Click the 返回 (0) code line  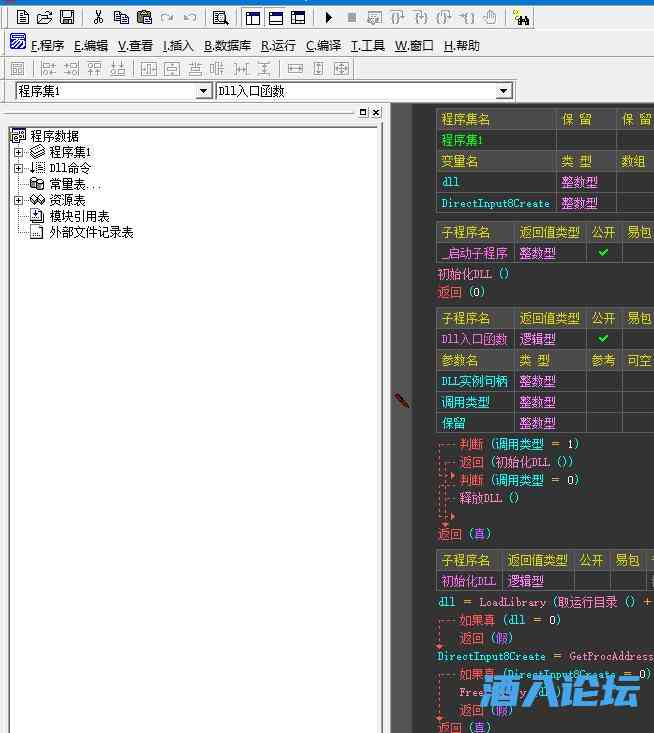tap(461, 292)
